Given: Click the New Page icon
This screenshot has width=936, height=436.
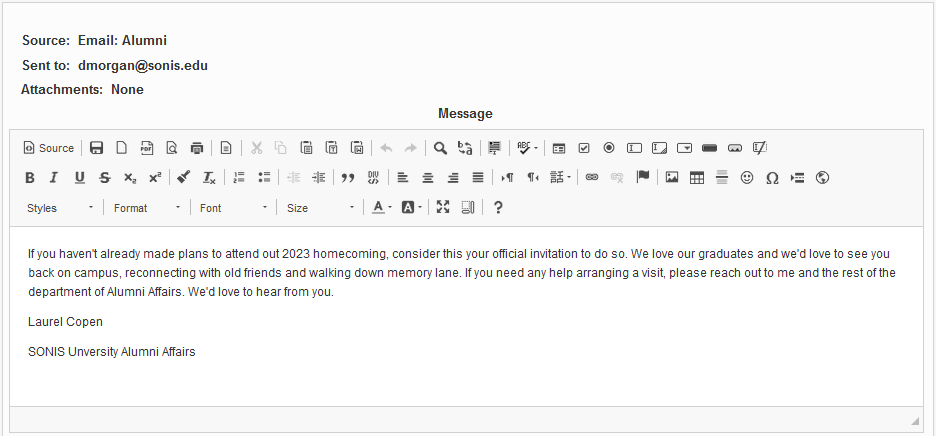Looking at the screenshot, I should [121, 148].
